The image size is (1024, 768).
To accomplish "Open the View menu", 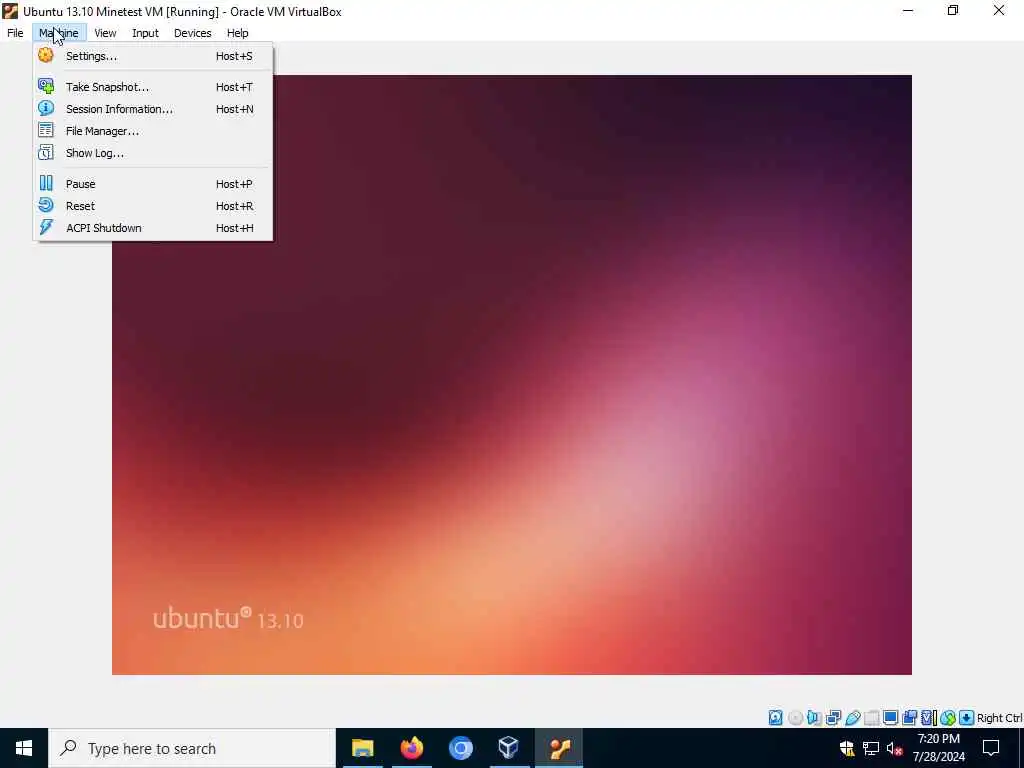I will (105, 33).
